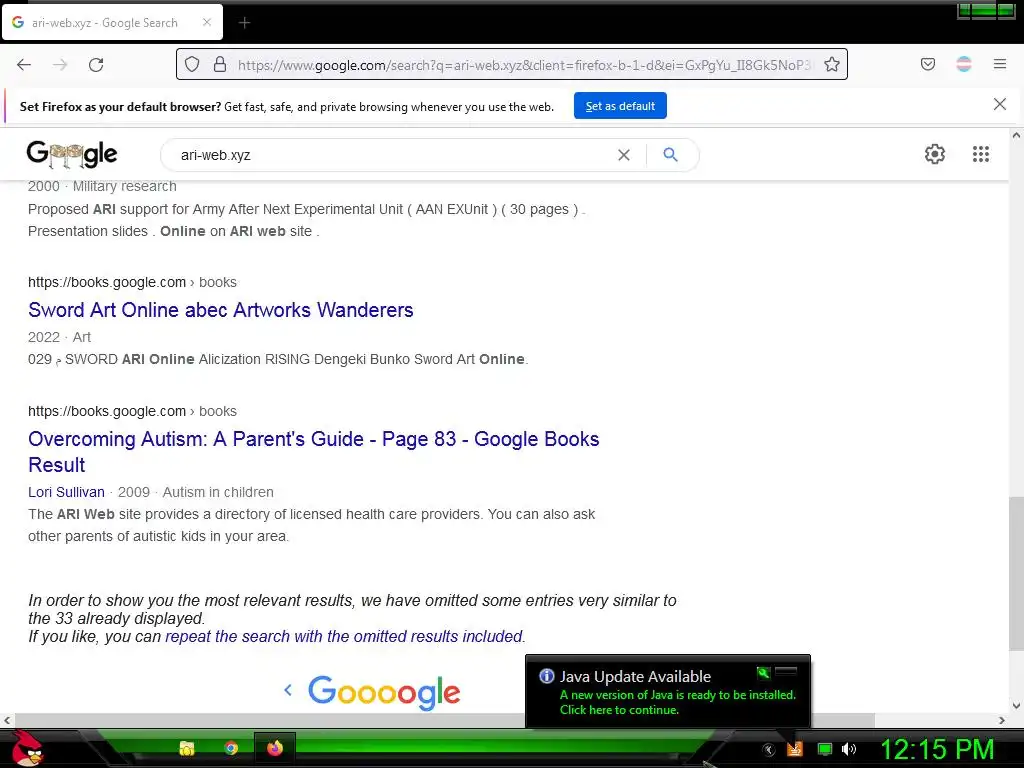Click the vertical scrollbar down arrow
This screenshot has height=768, width=1024.
[1016, 705]
